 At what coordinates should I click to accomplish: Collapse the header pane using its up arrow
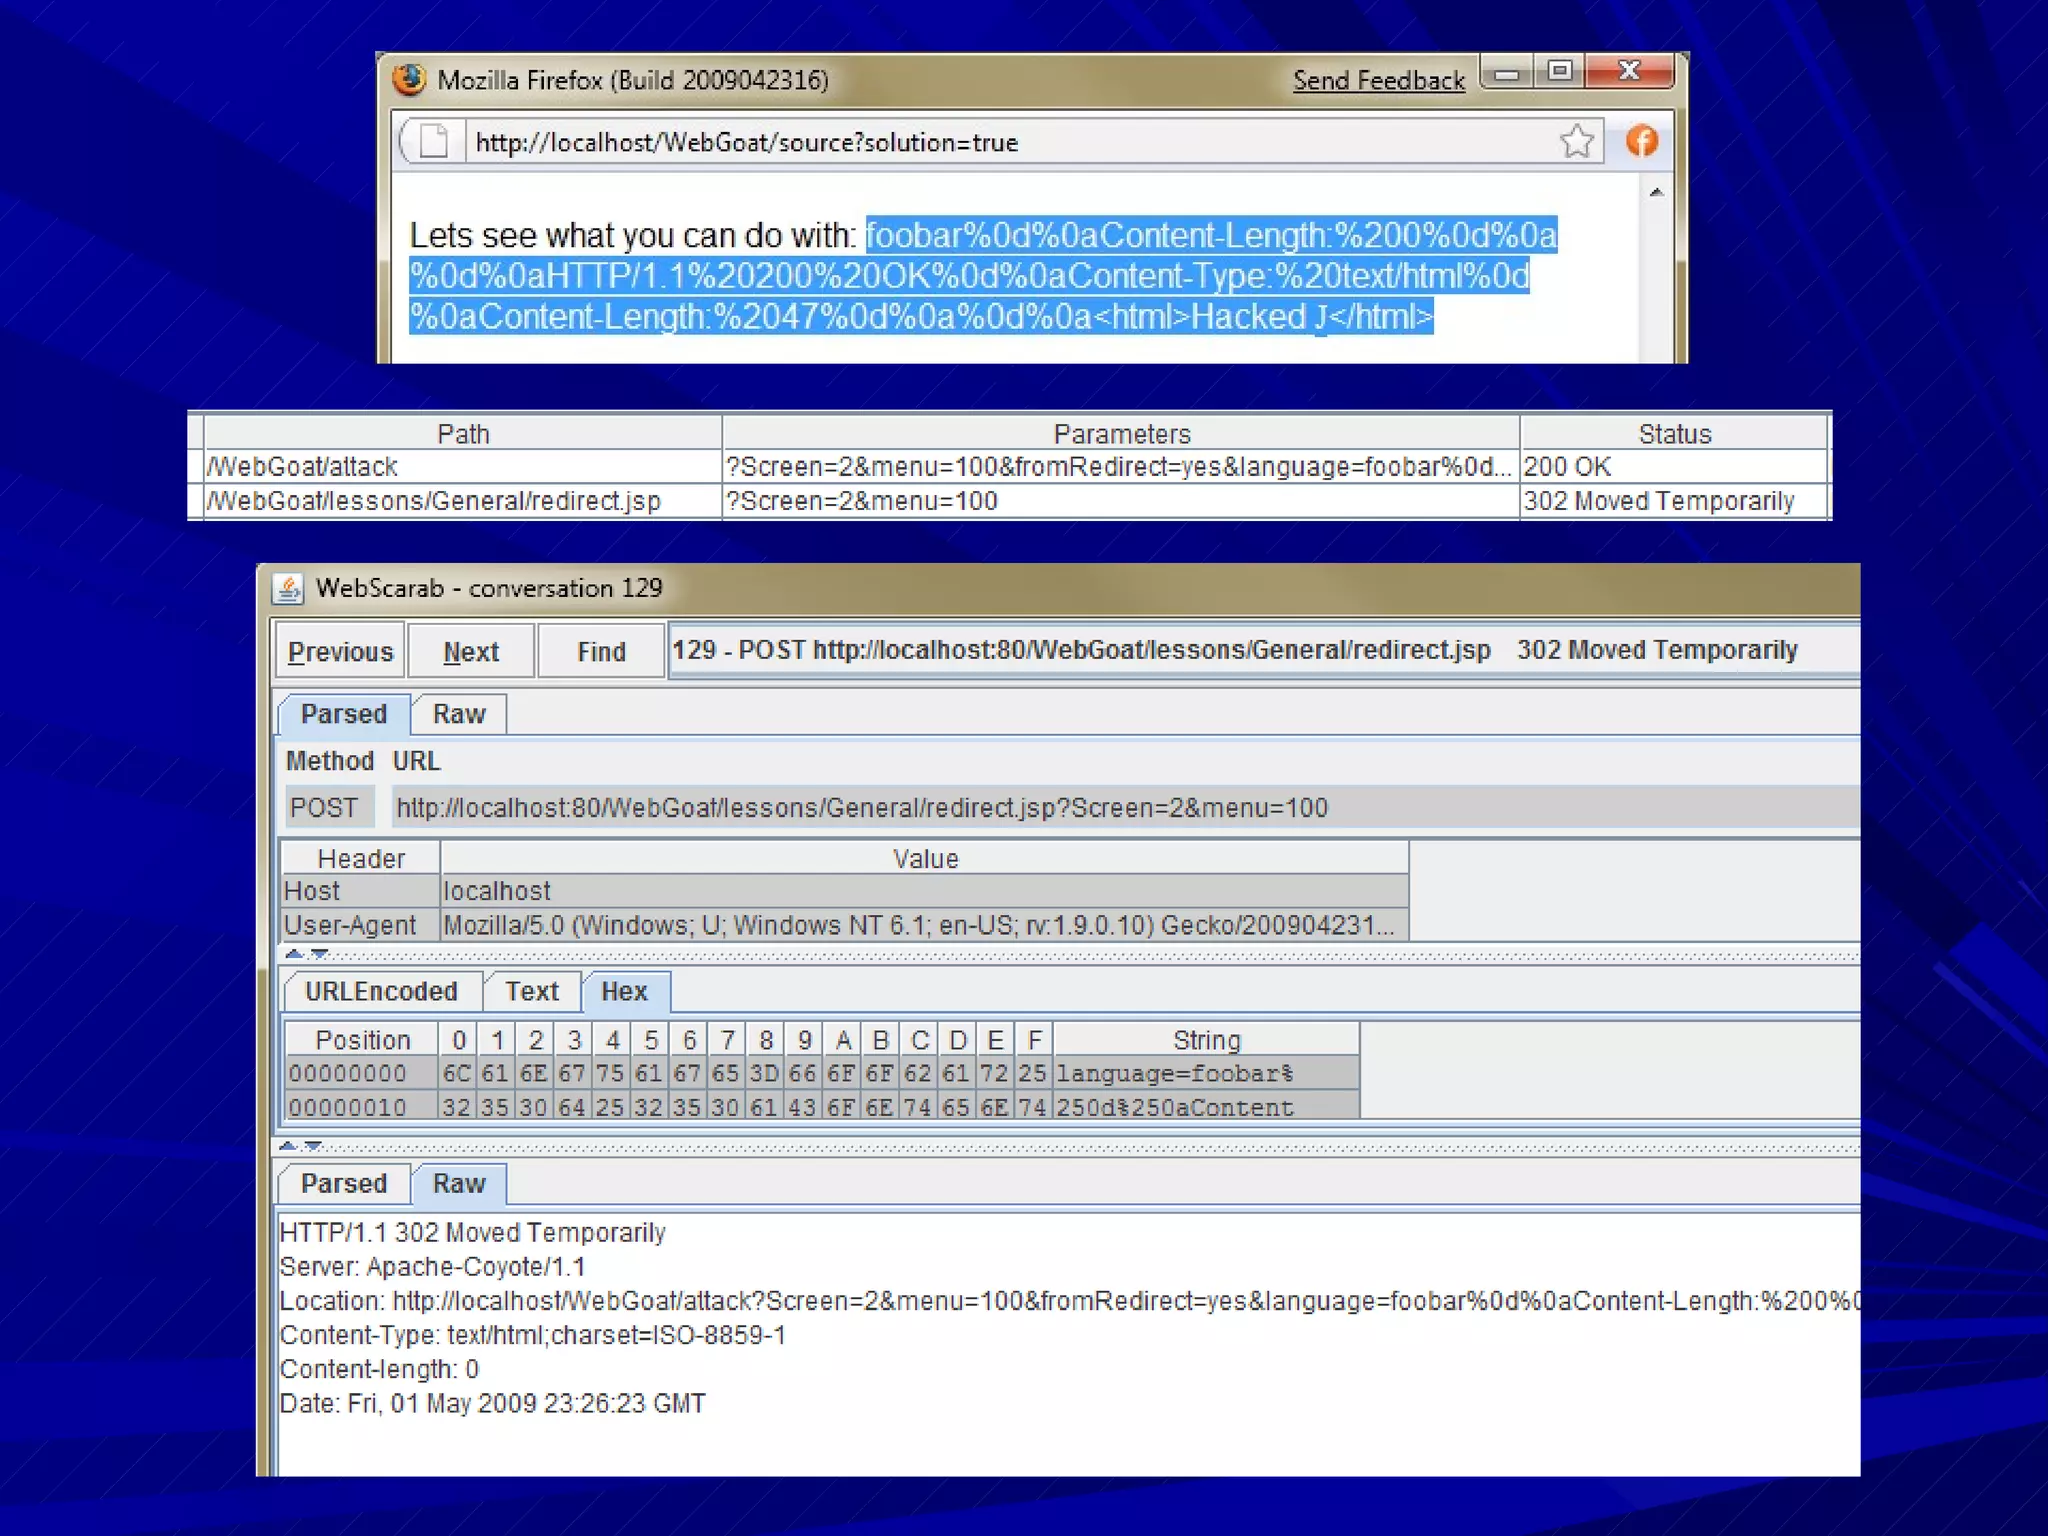tap(294, 953)
